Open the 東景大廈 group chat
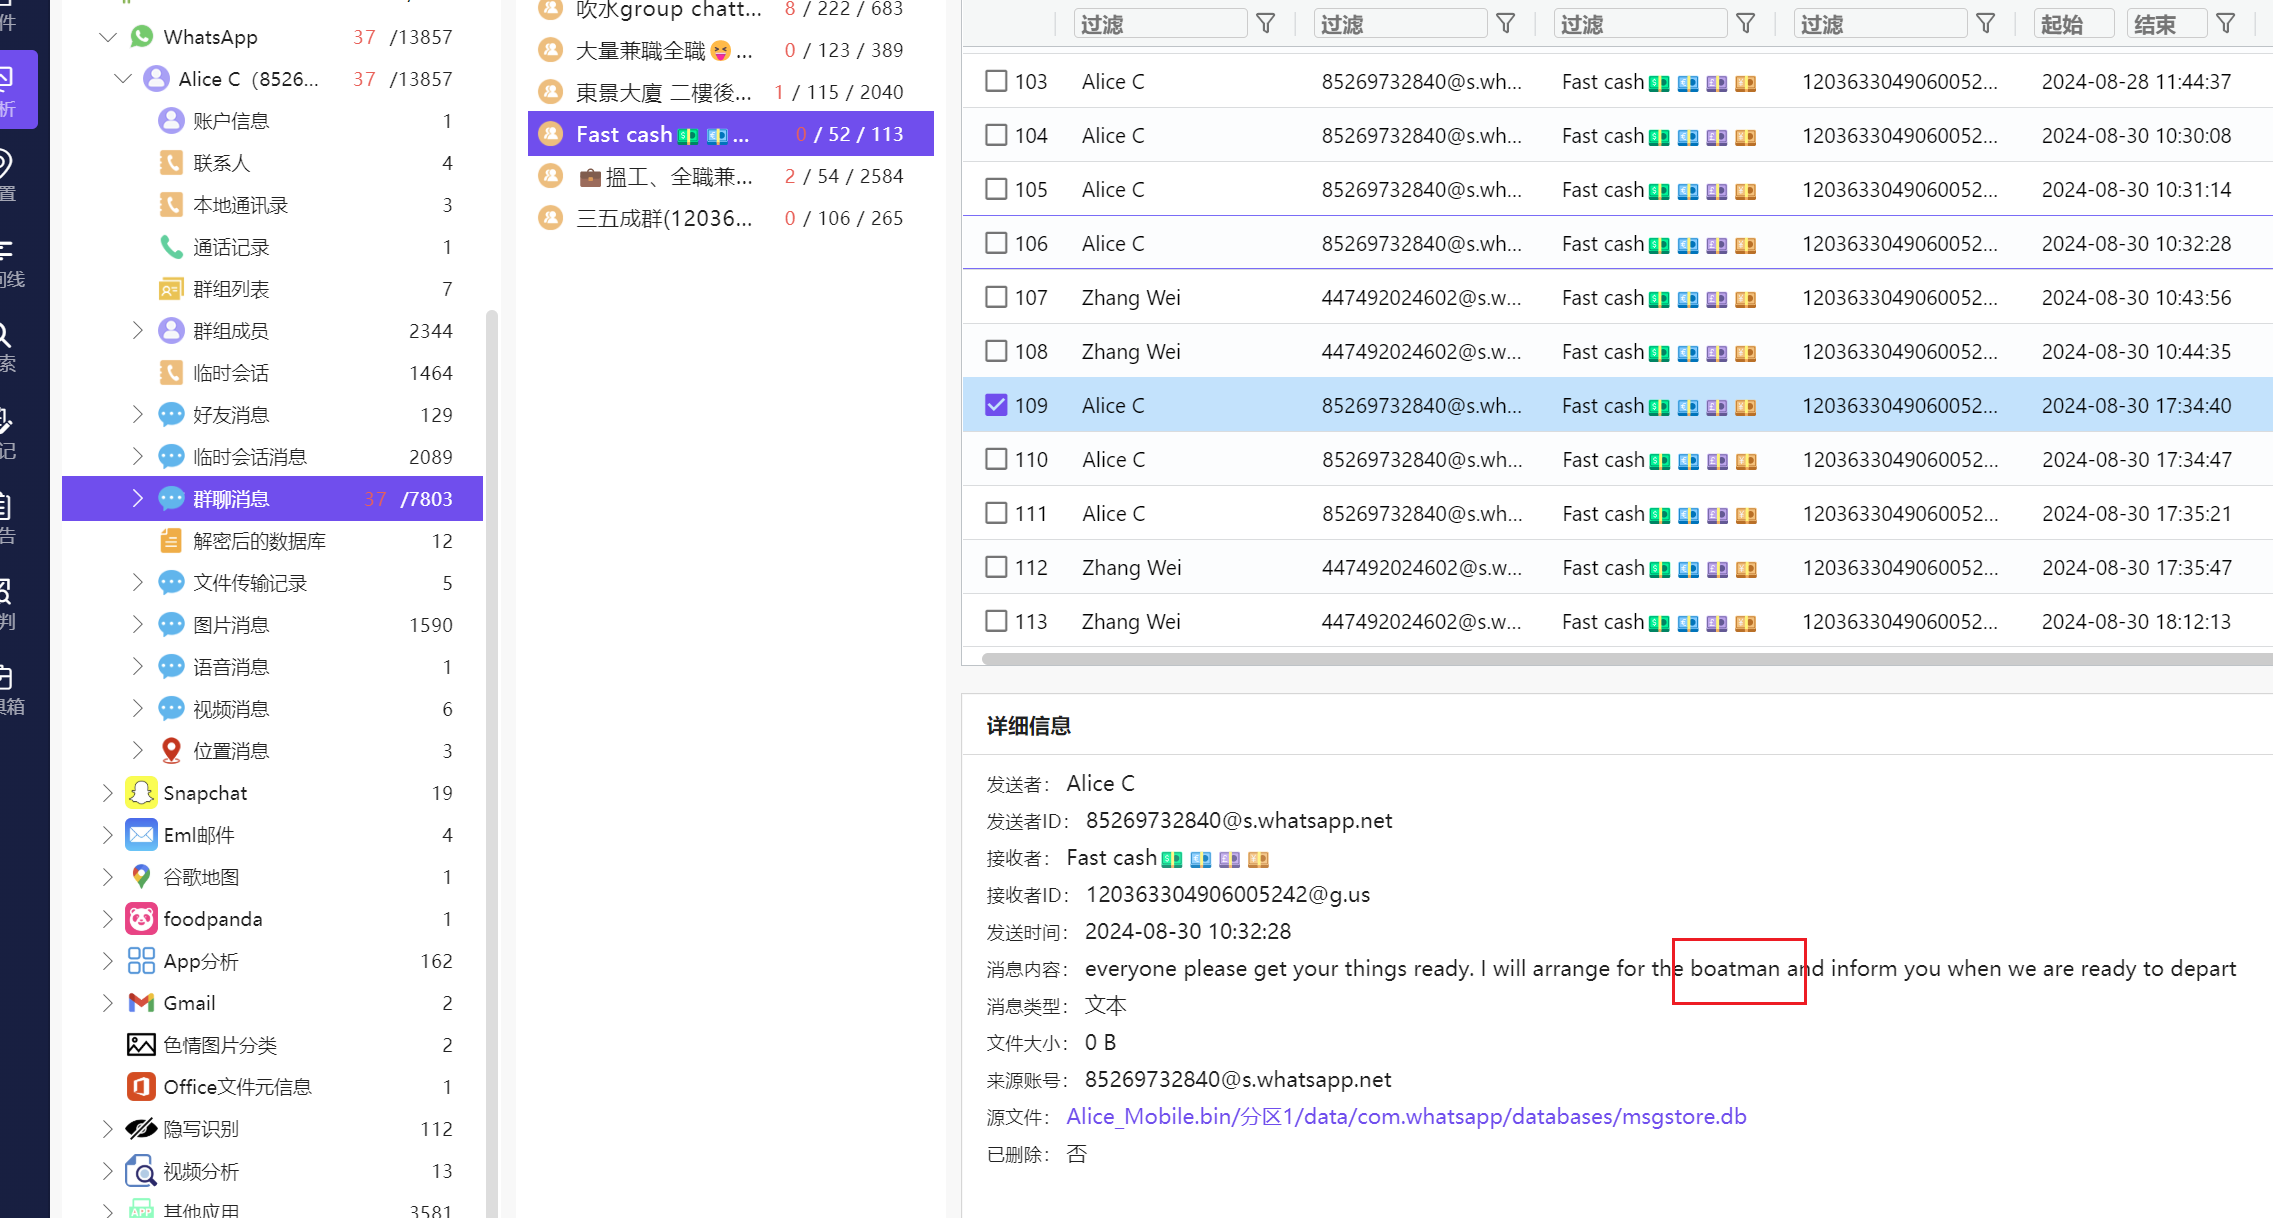This screenshot has width=2273, height=1218. tap(664, 92)
